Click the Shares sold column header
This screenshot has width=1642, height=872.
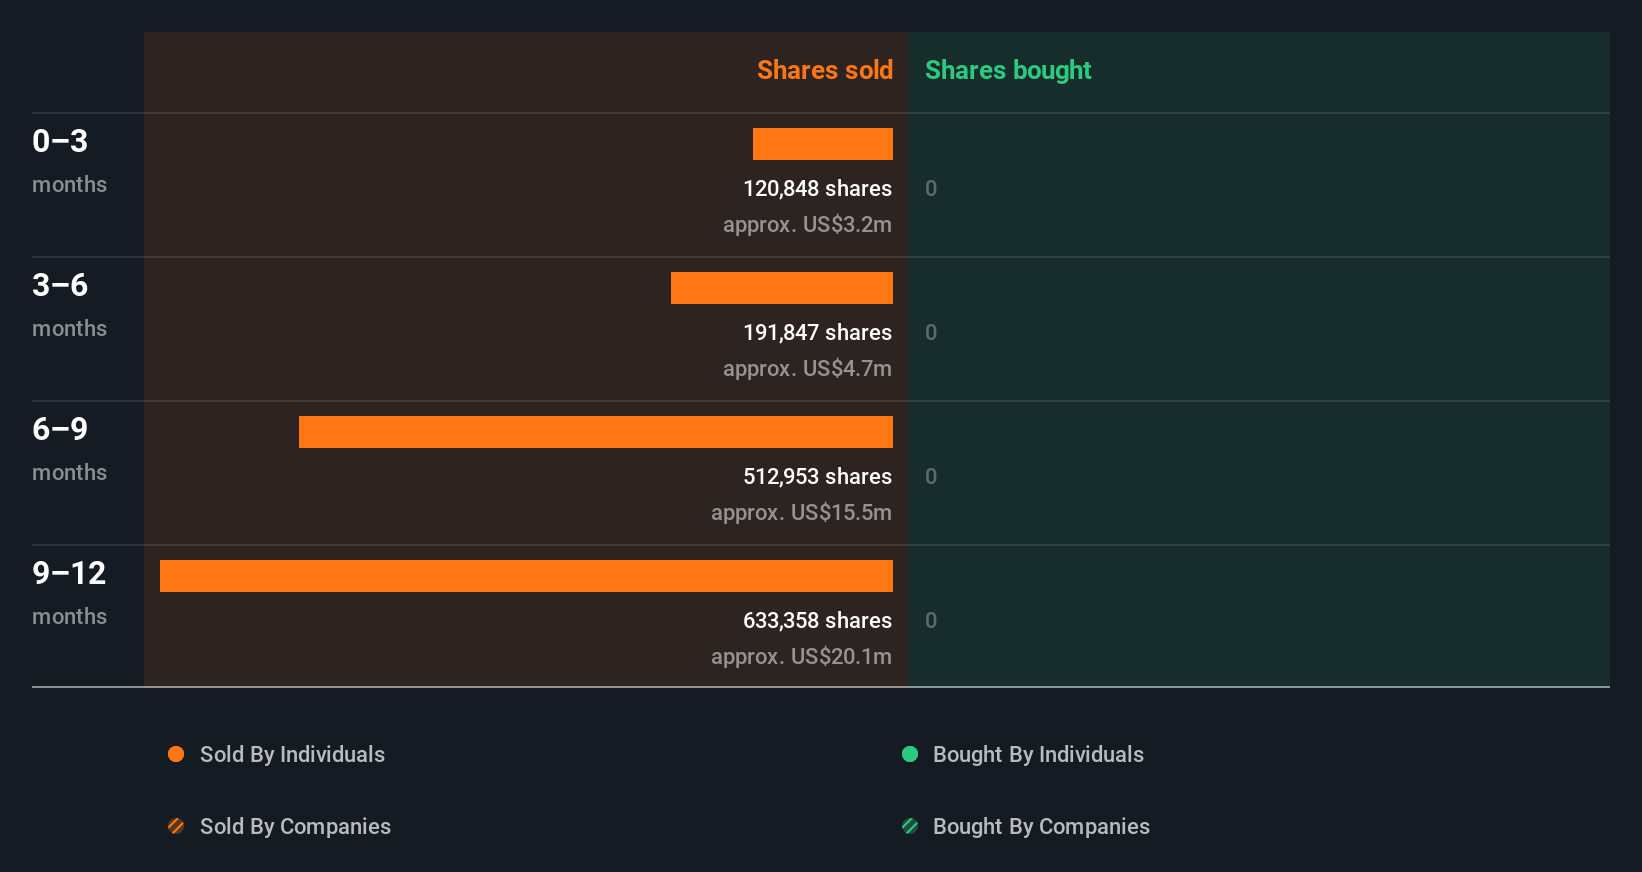coord(825,70)
